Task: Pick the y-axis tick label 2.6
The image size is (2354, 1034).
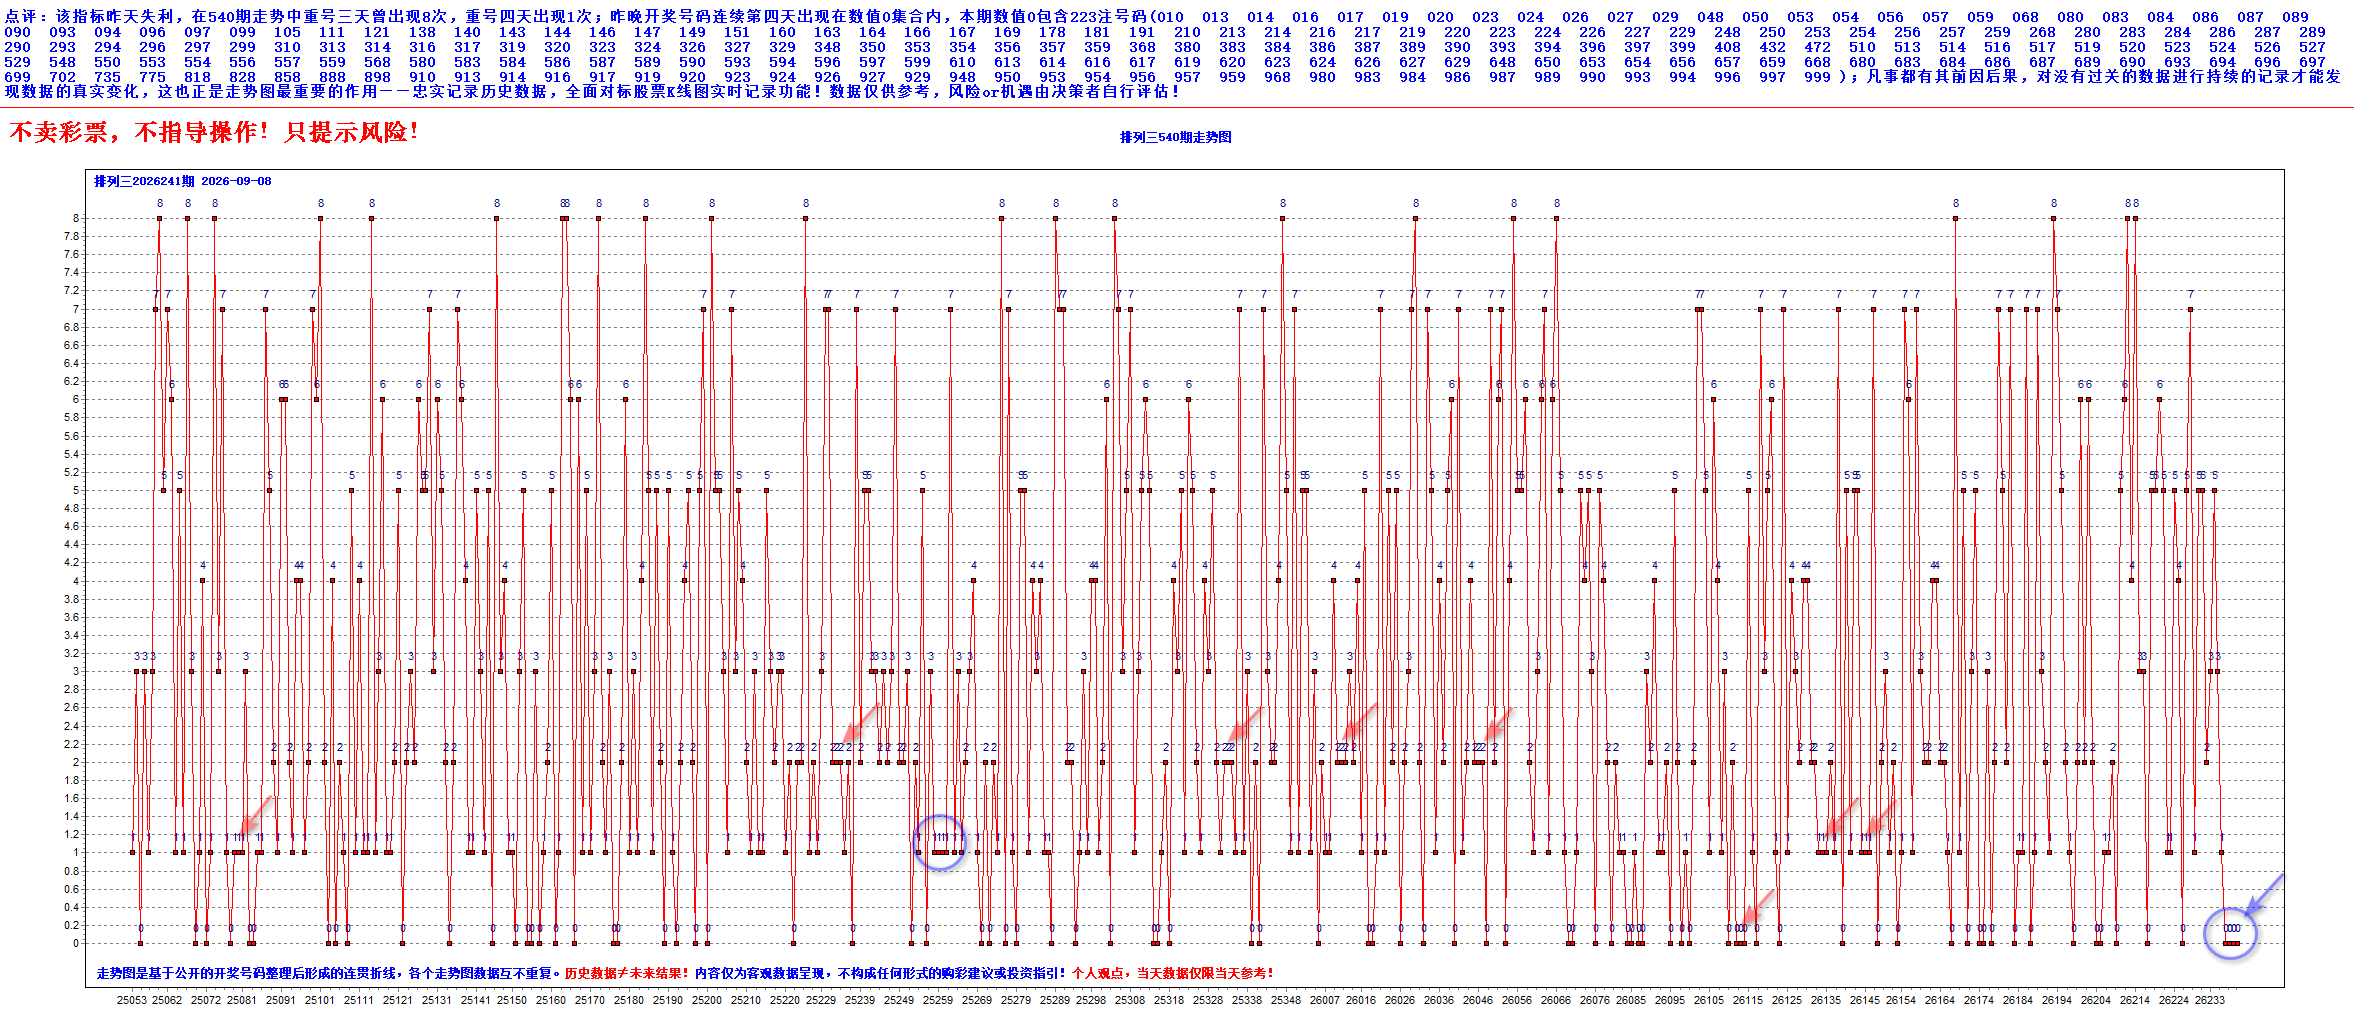Action: pyautogui.click(x=71, y=707)
